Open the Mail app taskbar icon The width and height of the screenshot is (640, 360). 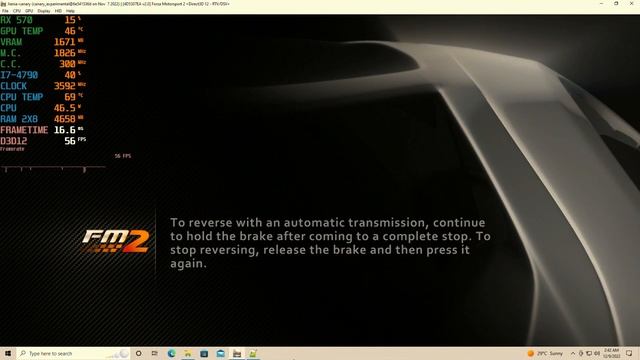[220, 353]
